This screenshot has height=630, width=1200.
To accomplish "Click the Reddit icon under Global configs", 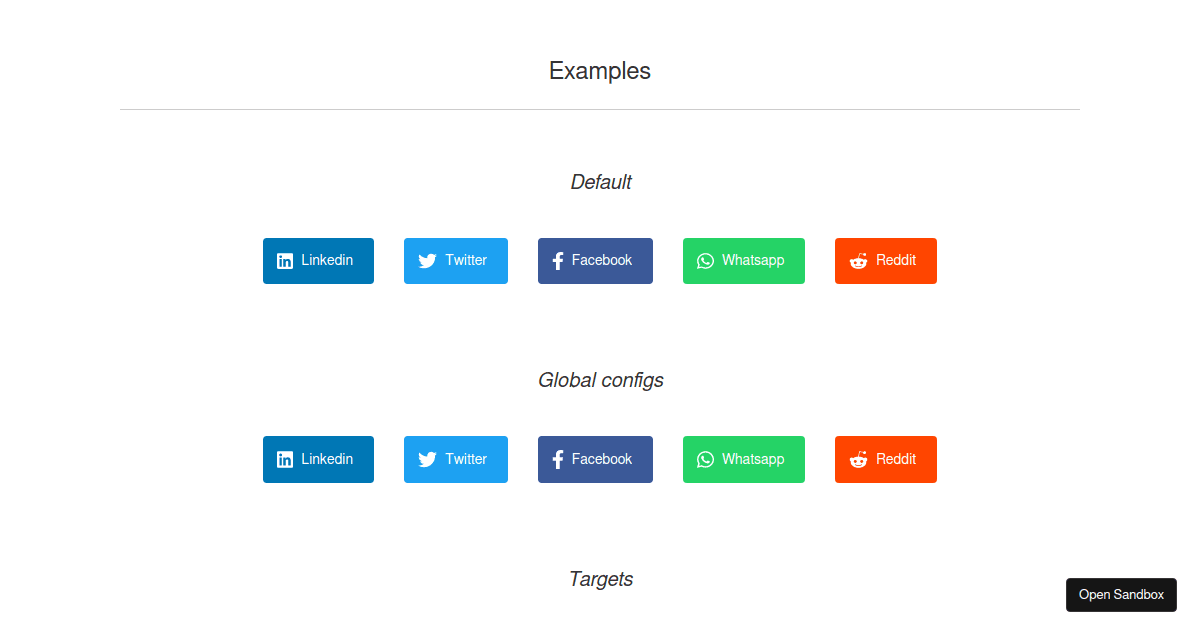I will point(858,460).
